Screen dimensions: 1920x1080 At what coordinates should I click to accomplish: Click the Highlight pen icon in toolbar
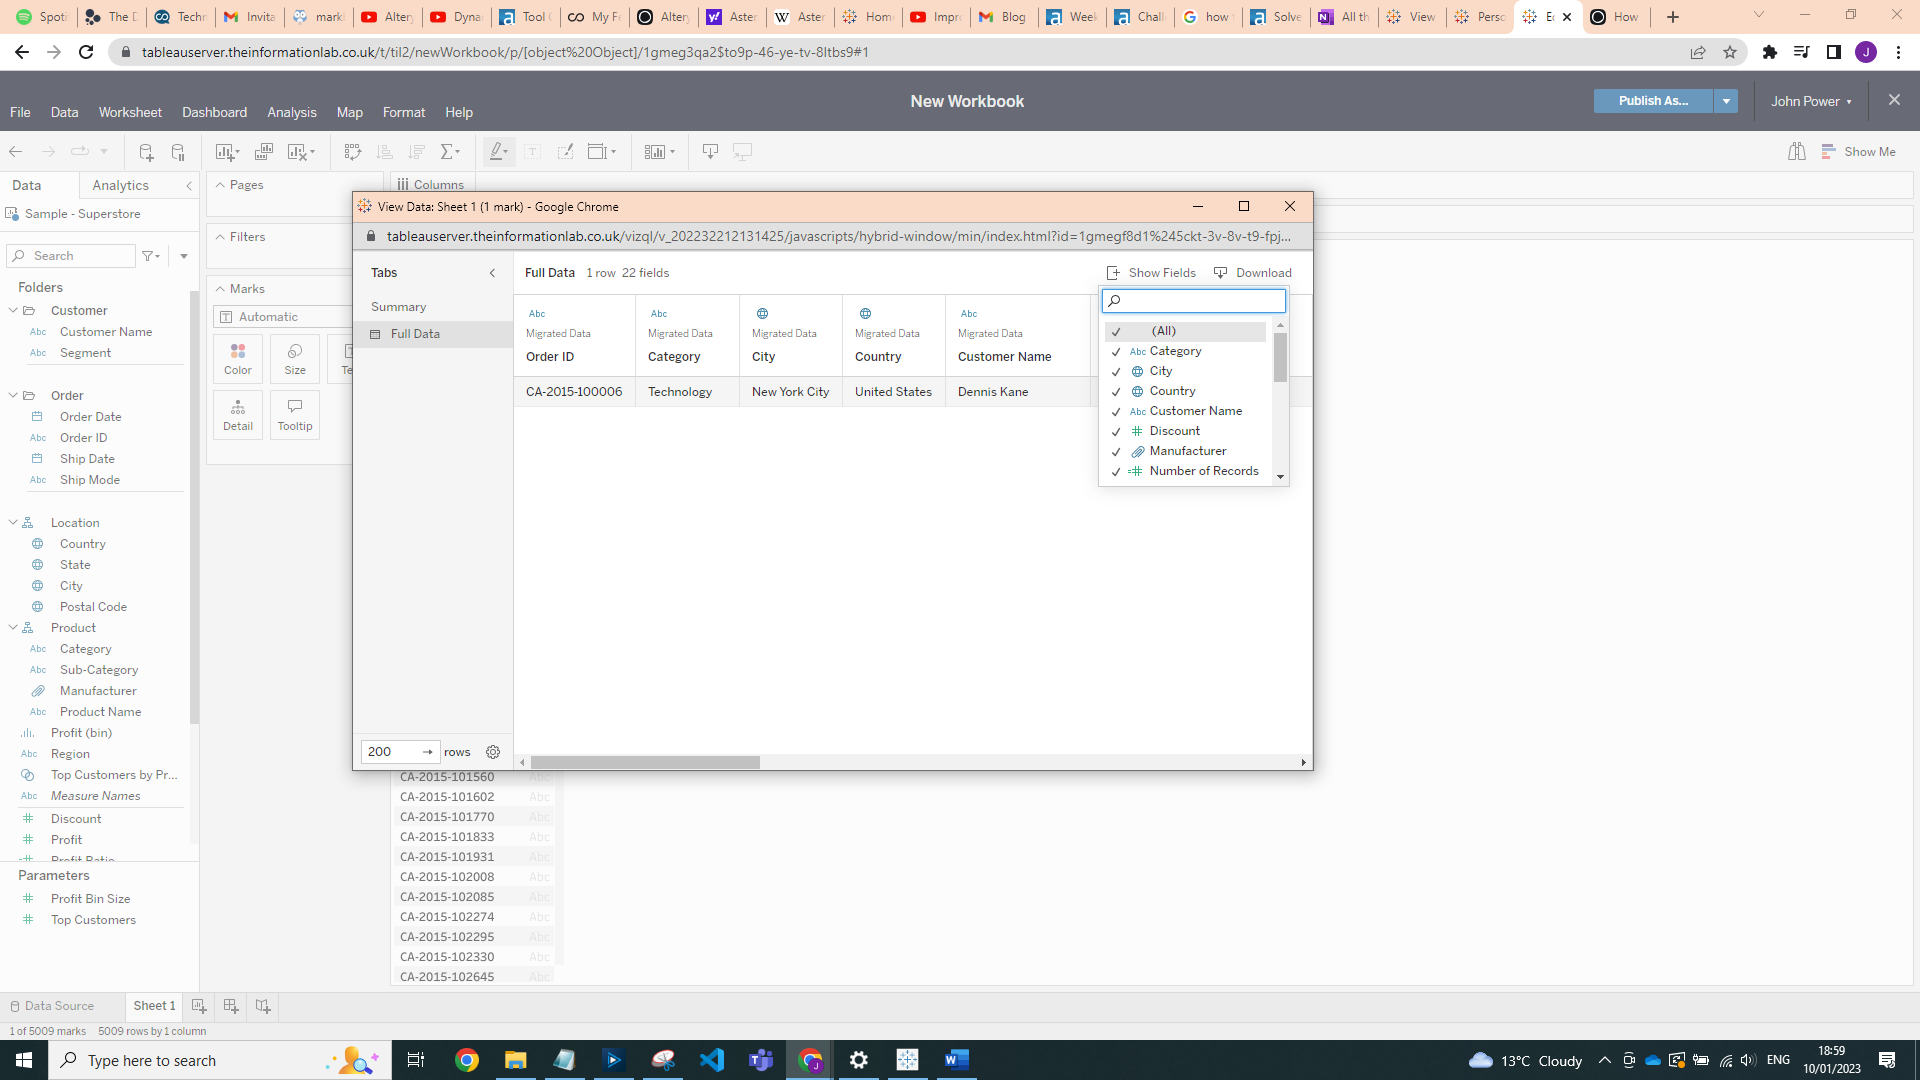(x=498, y=152)
